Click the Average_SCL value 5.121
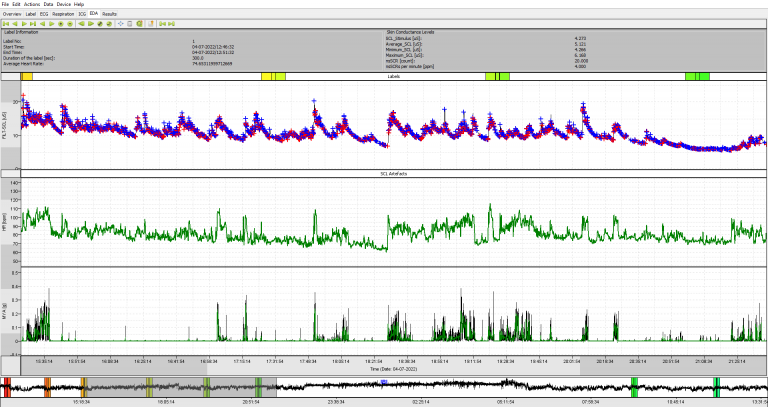 coord(580,44)
